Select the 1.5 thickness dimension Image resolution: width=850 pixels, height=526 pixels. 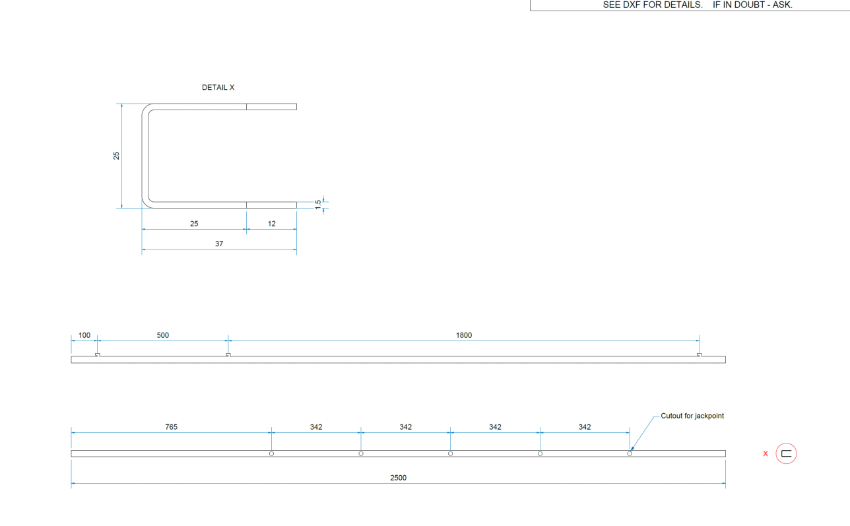point(319,204)
